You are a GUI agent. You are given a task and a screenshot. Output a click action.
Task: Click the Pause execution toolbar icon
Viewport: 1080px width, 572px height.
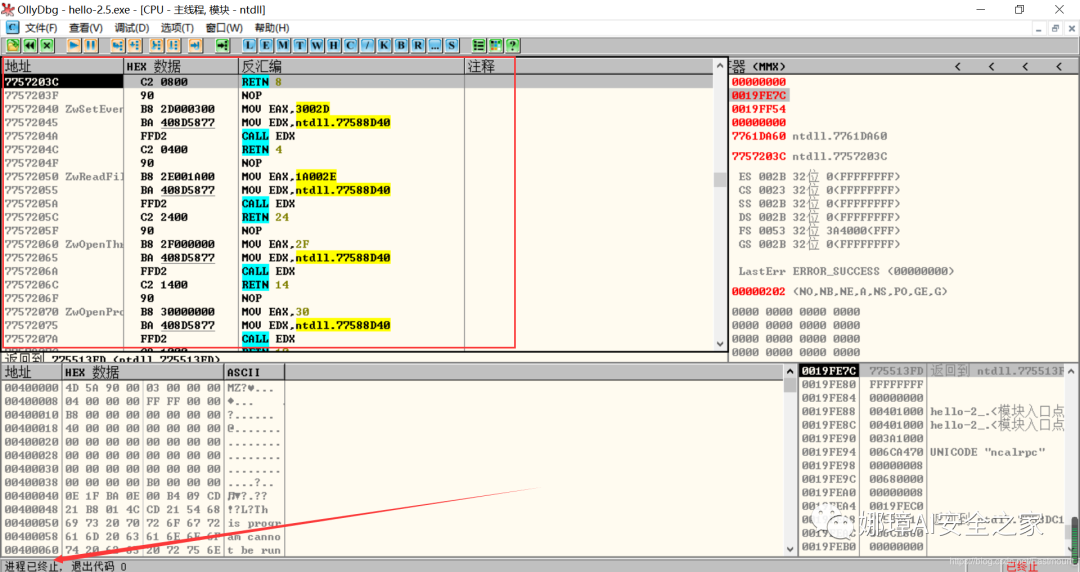(x=91, y=45)
